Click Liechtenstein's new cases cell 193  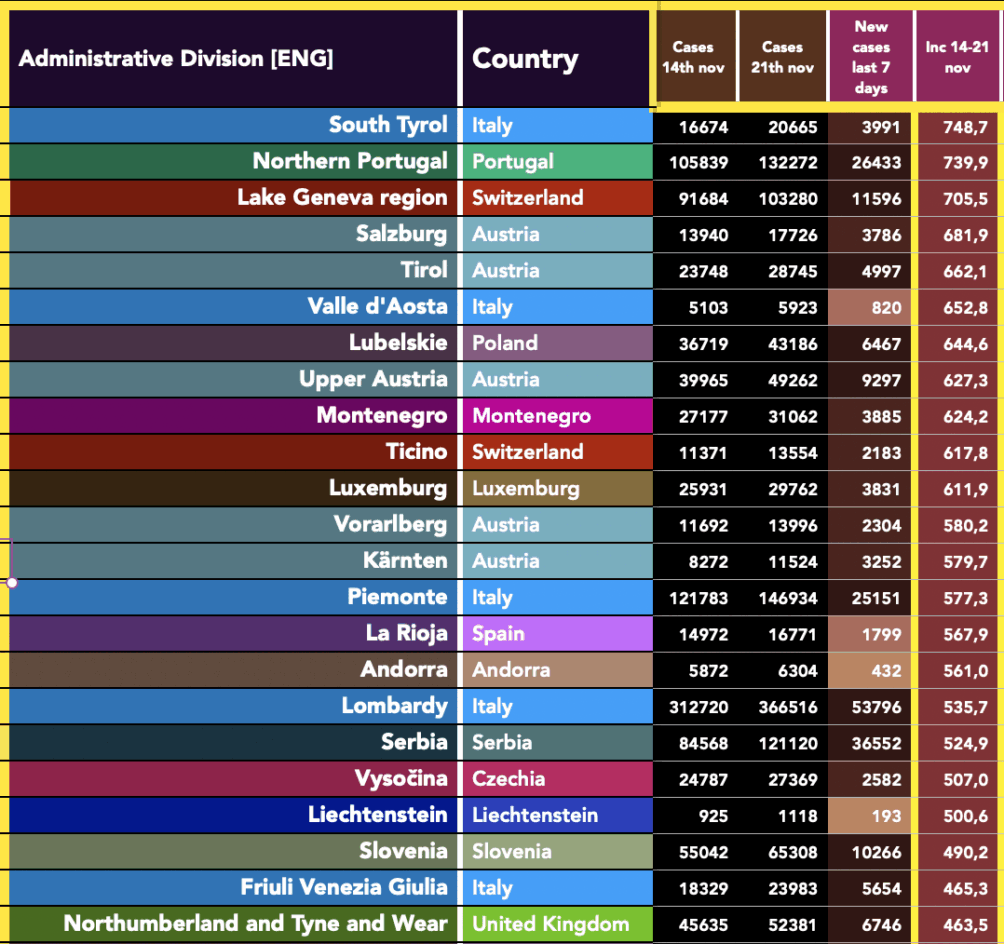(x=871, y=816)
